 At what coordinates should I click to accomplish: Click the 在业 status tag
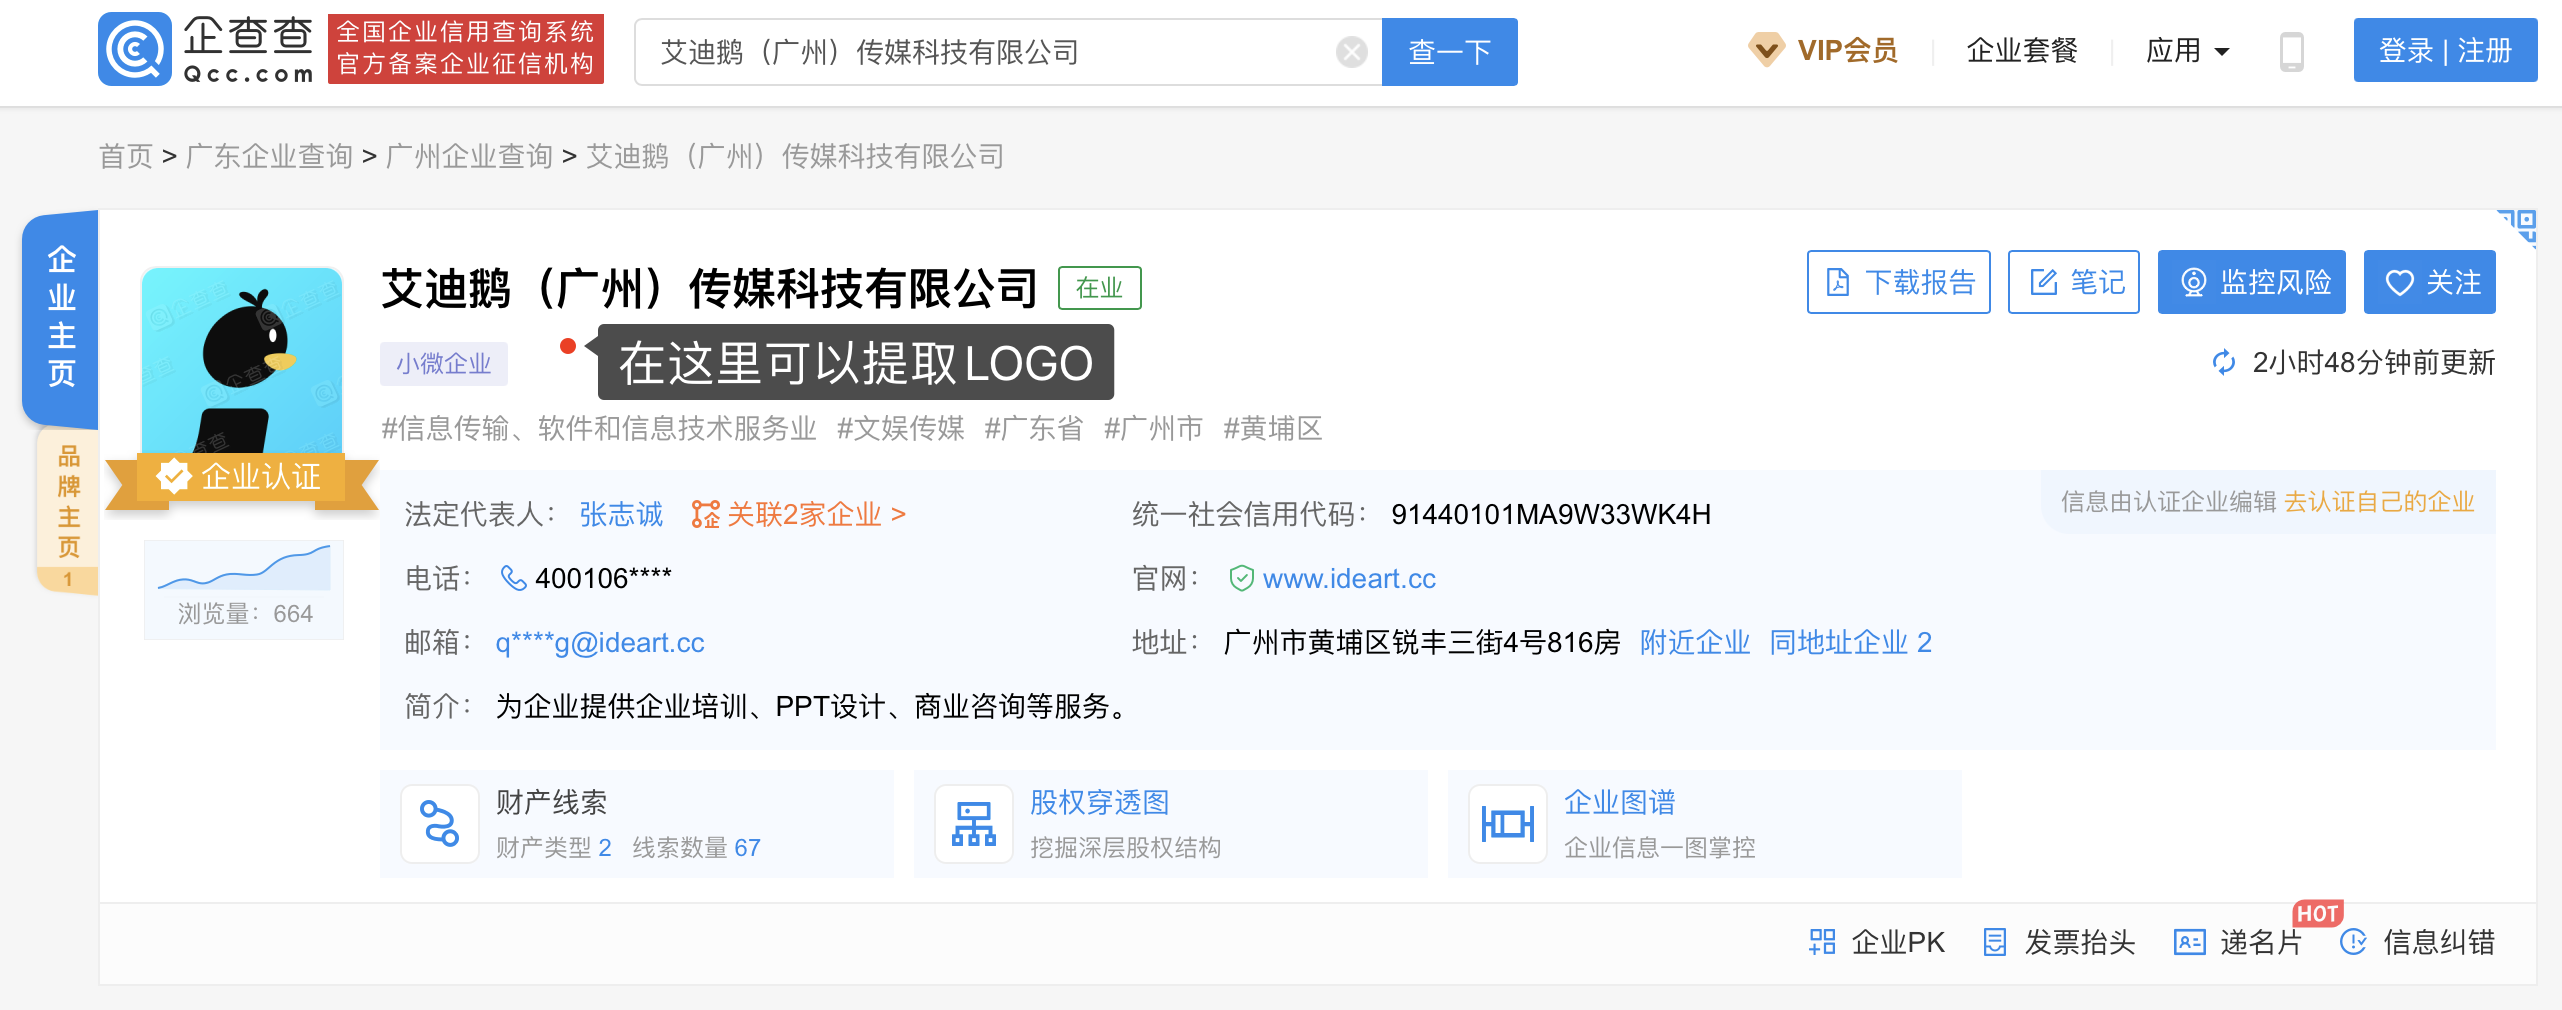(1099, 288)
